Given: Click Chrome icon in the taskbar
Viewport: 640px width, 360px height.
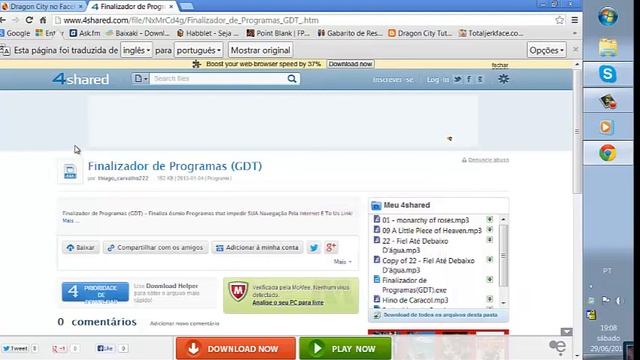Looking at the screenshot, I should (x=607, y=153).
